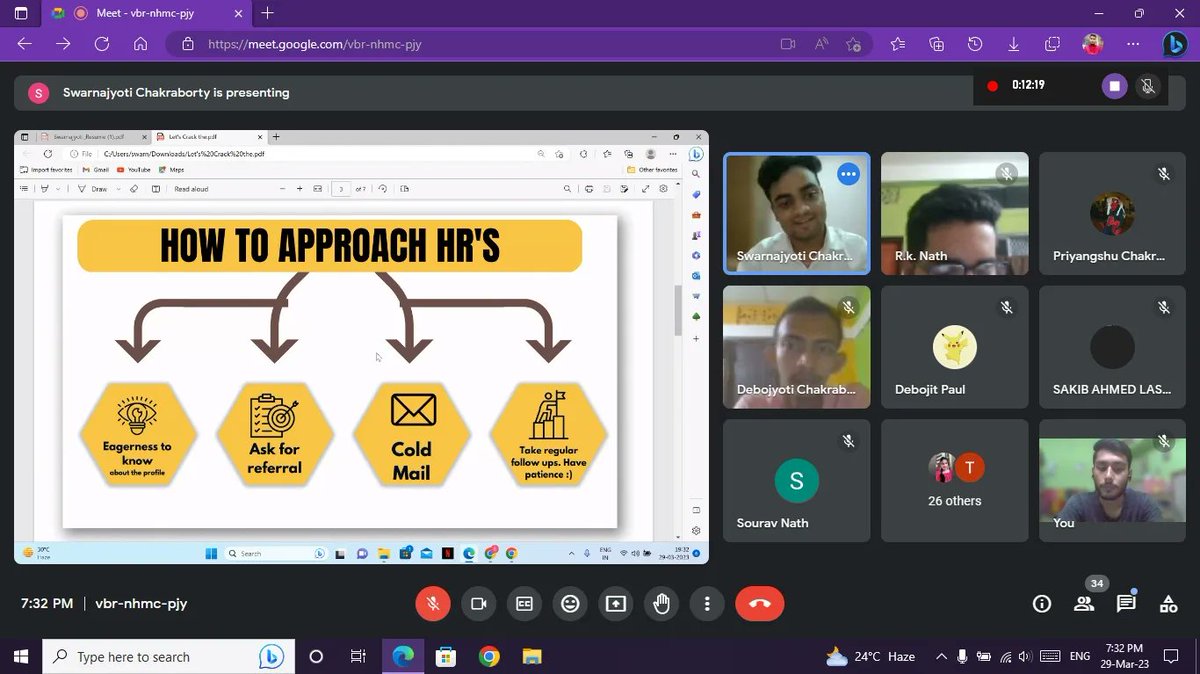Screen dimensions: 1200x674
Task: Turn on closed captions
Action: (524, 603)
